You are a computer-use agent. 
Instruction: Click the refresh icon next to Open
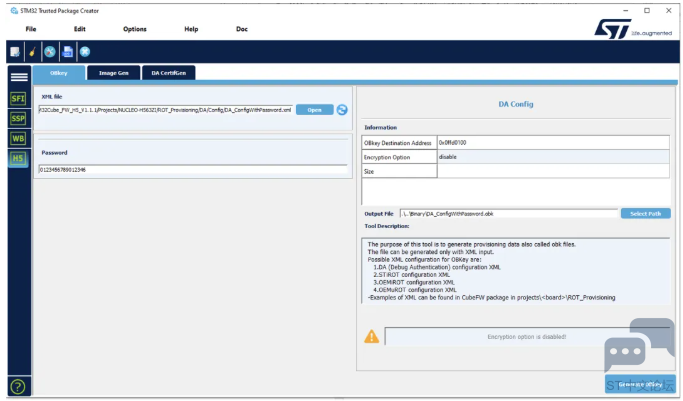click(342, 110)
